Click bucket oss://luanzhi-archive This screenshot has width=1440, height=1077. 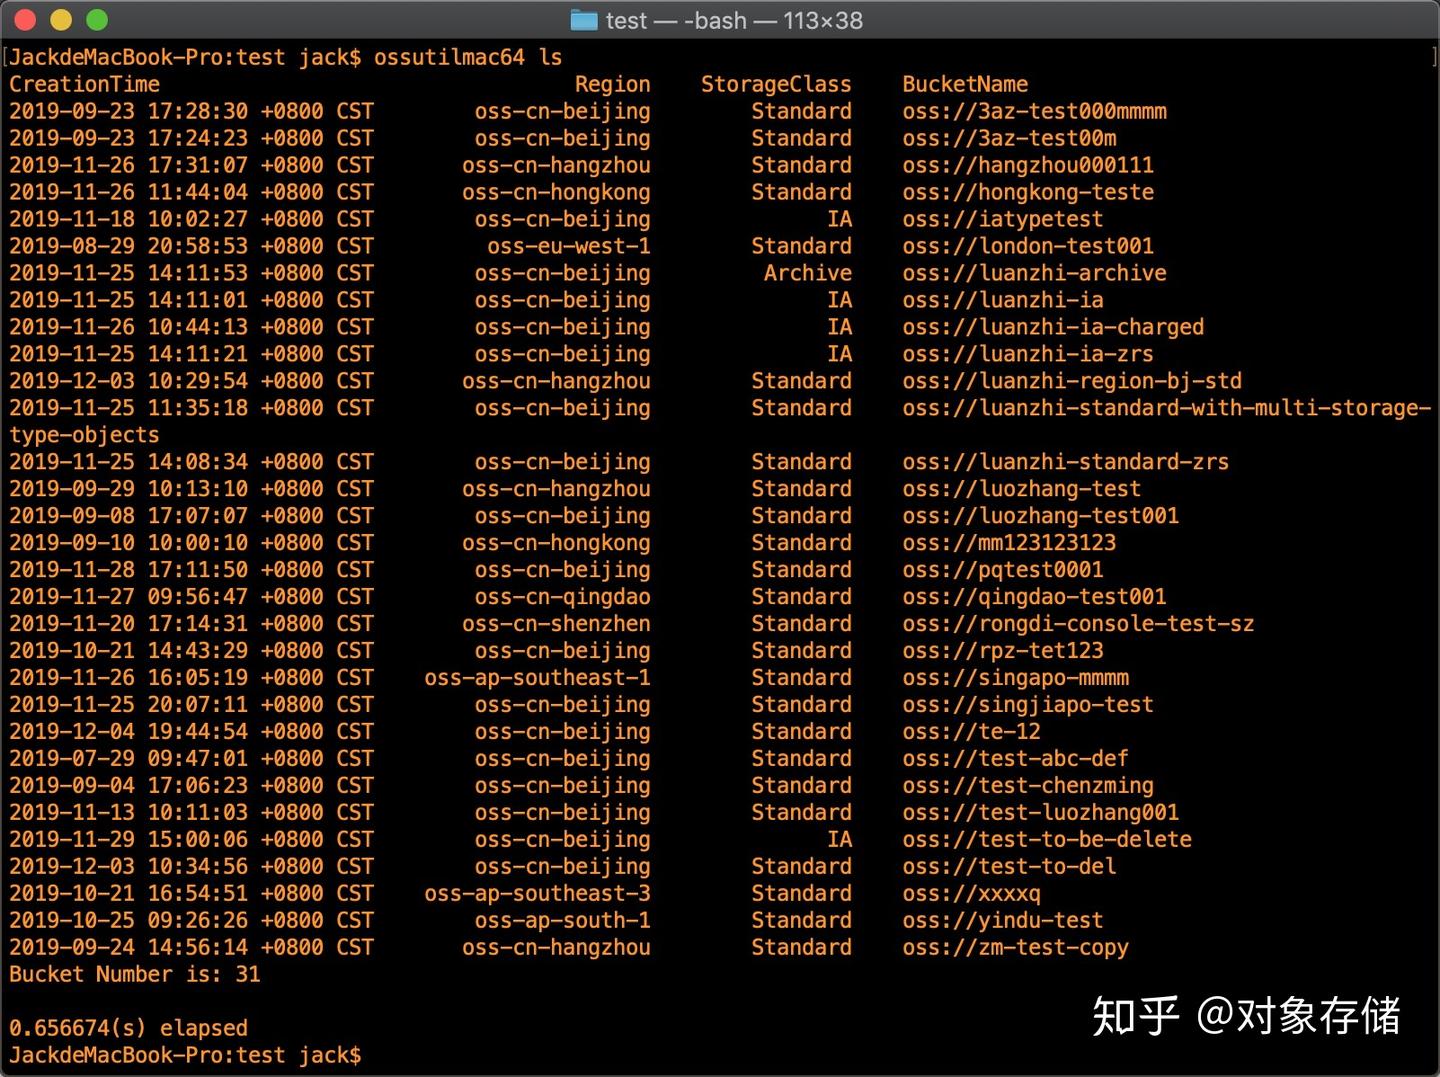click(x=1034, y=273)
